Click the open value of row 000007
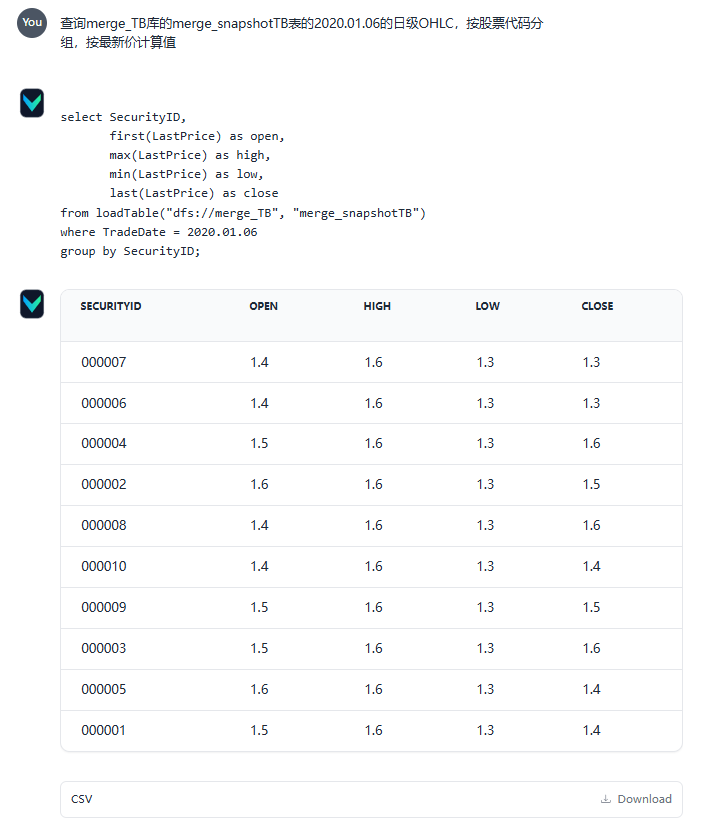The image size is (709, 831). [259, 363]
